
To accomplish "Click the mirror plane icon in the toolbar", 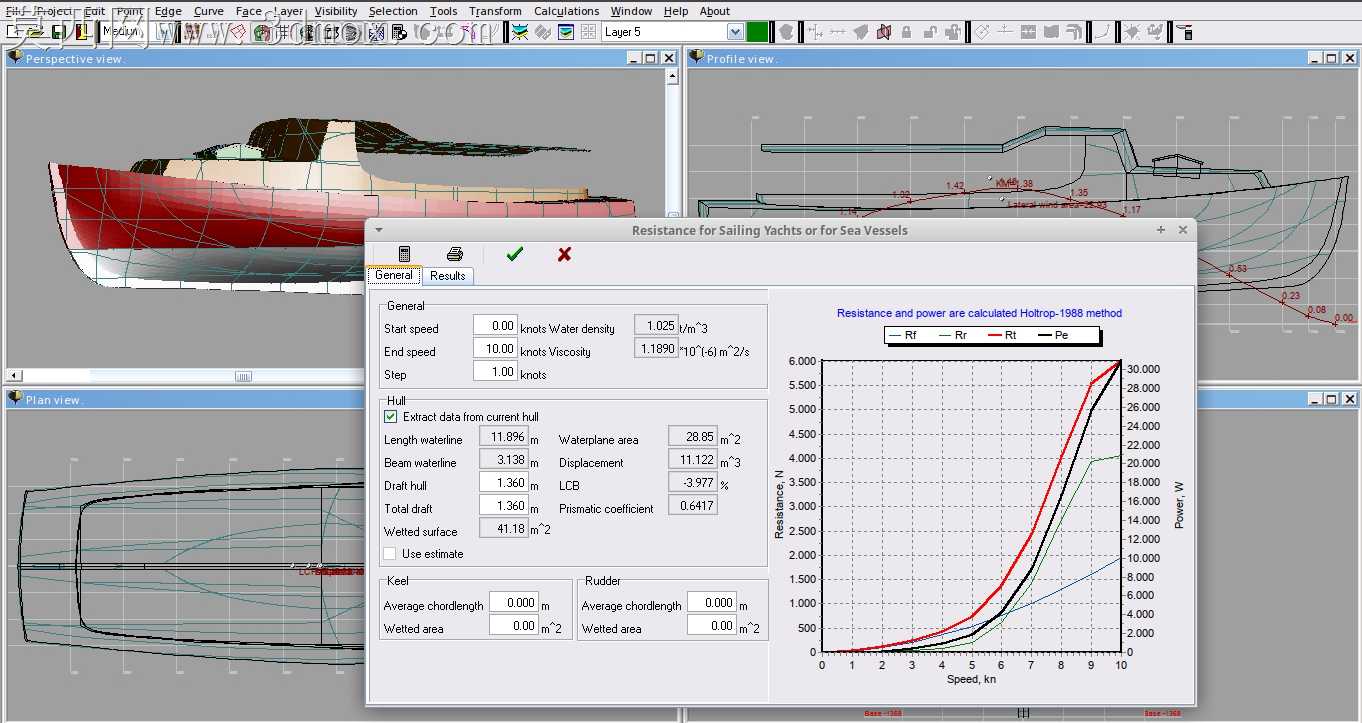I will tap(883, 32).
